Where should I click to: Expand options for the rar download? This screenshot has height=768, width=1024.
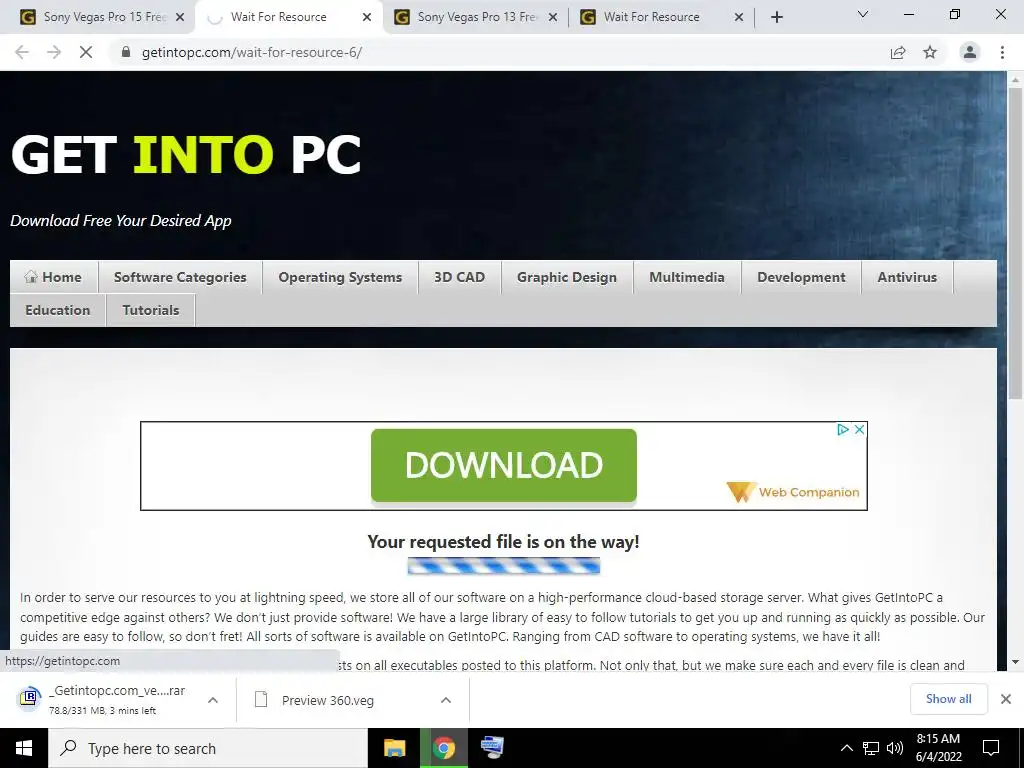(x=213, y=699)
